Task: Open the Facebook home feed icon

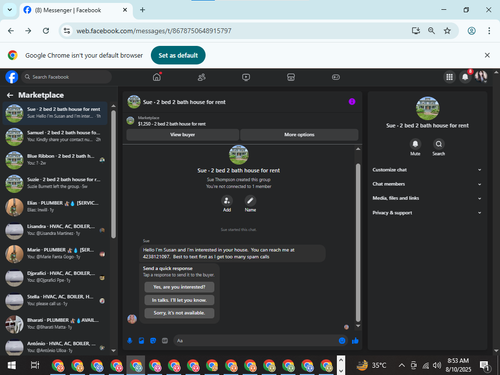Action: [157, 77]
